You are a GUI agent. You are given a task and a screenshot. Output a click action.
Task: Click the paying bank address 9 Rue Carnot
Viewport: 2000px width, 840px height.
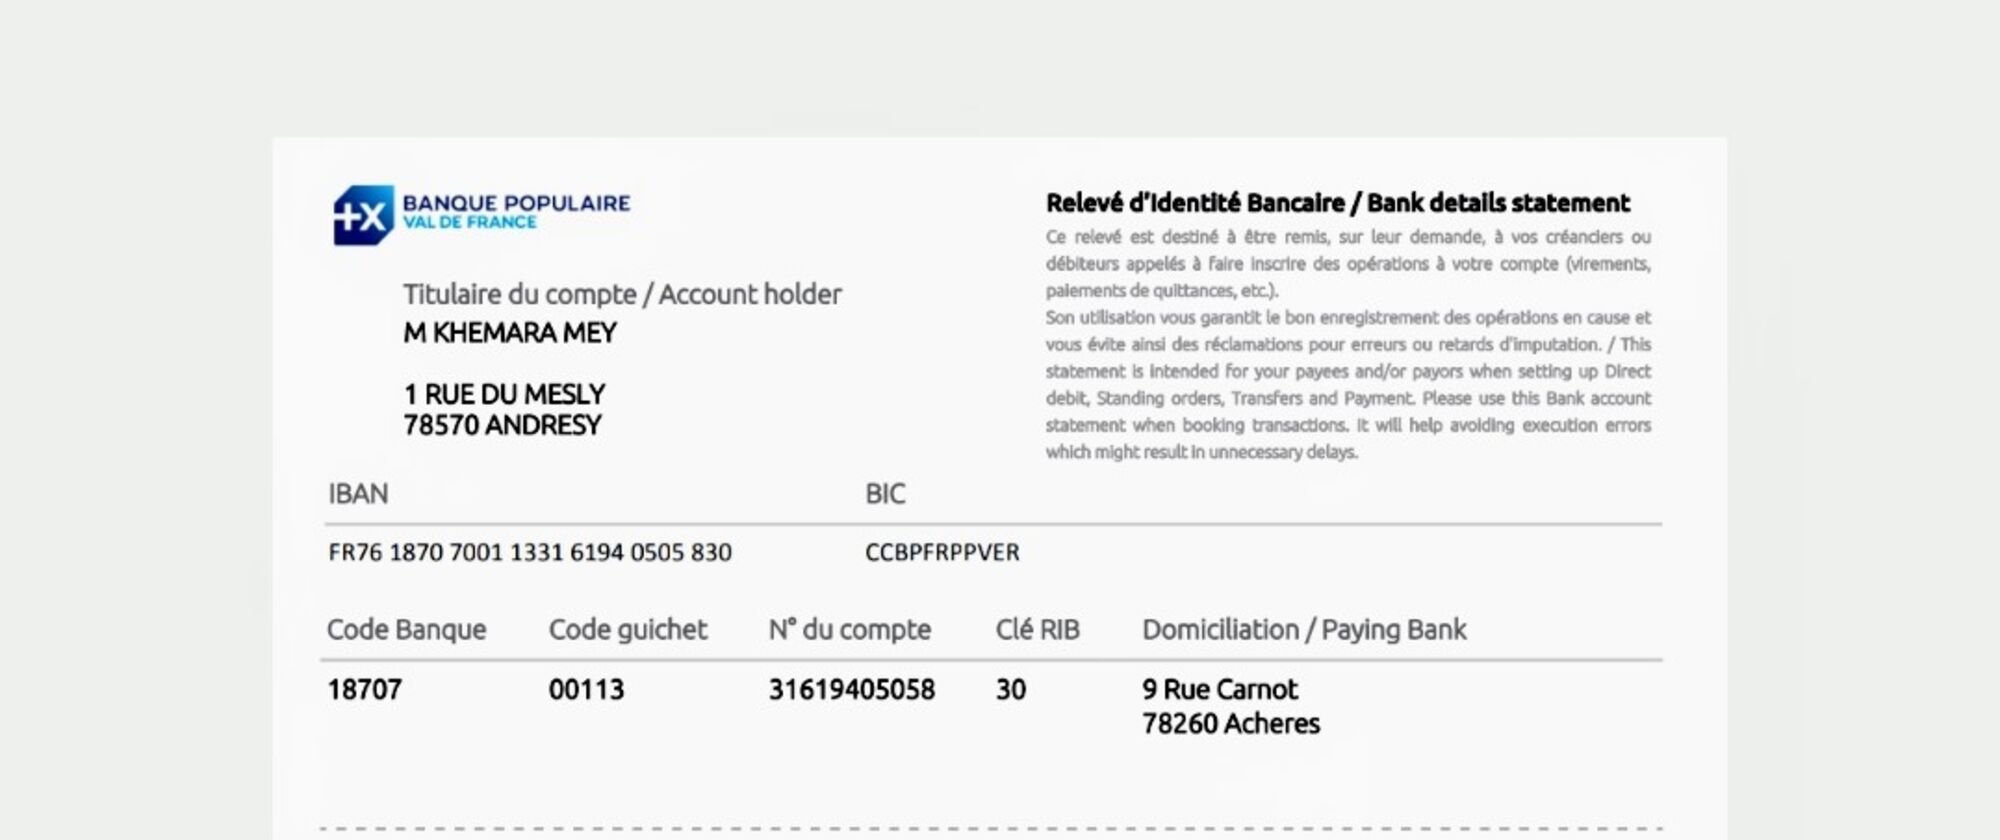click(x=1219, y=690)
